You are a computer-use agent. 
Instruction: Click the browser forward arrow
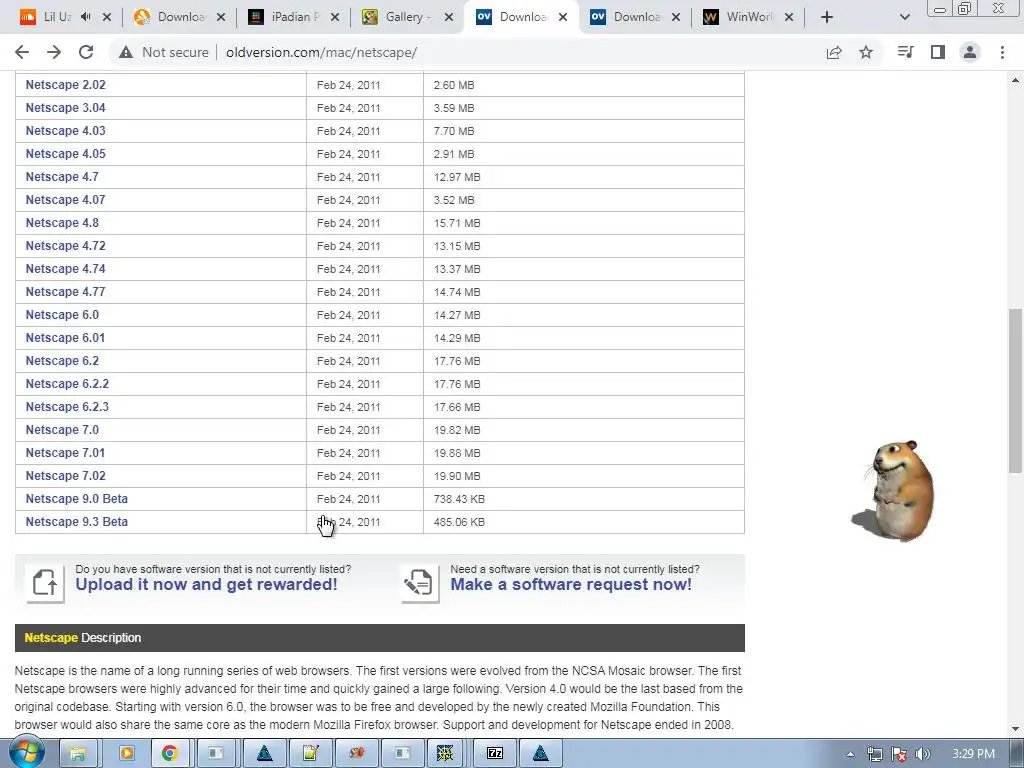click(54, 52)
